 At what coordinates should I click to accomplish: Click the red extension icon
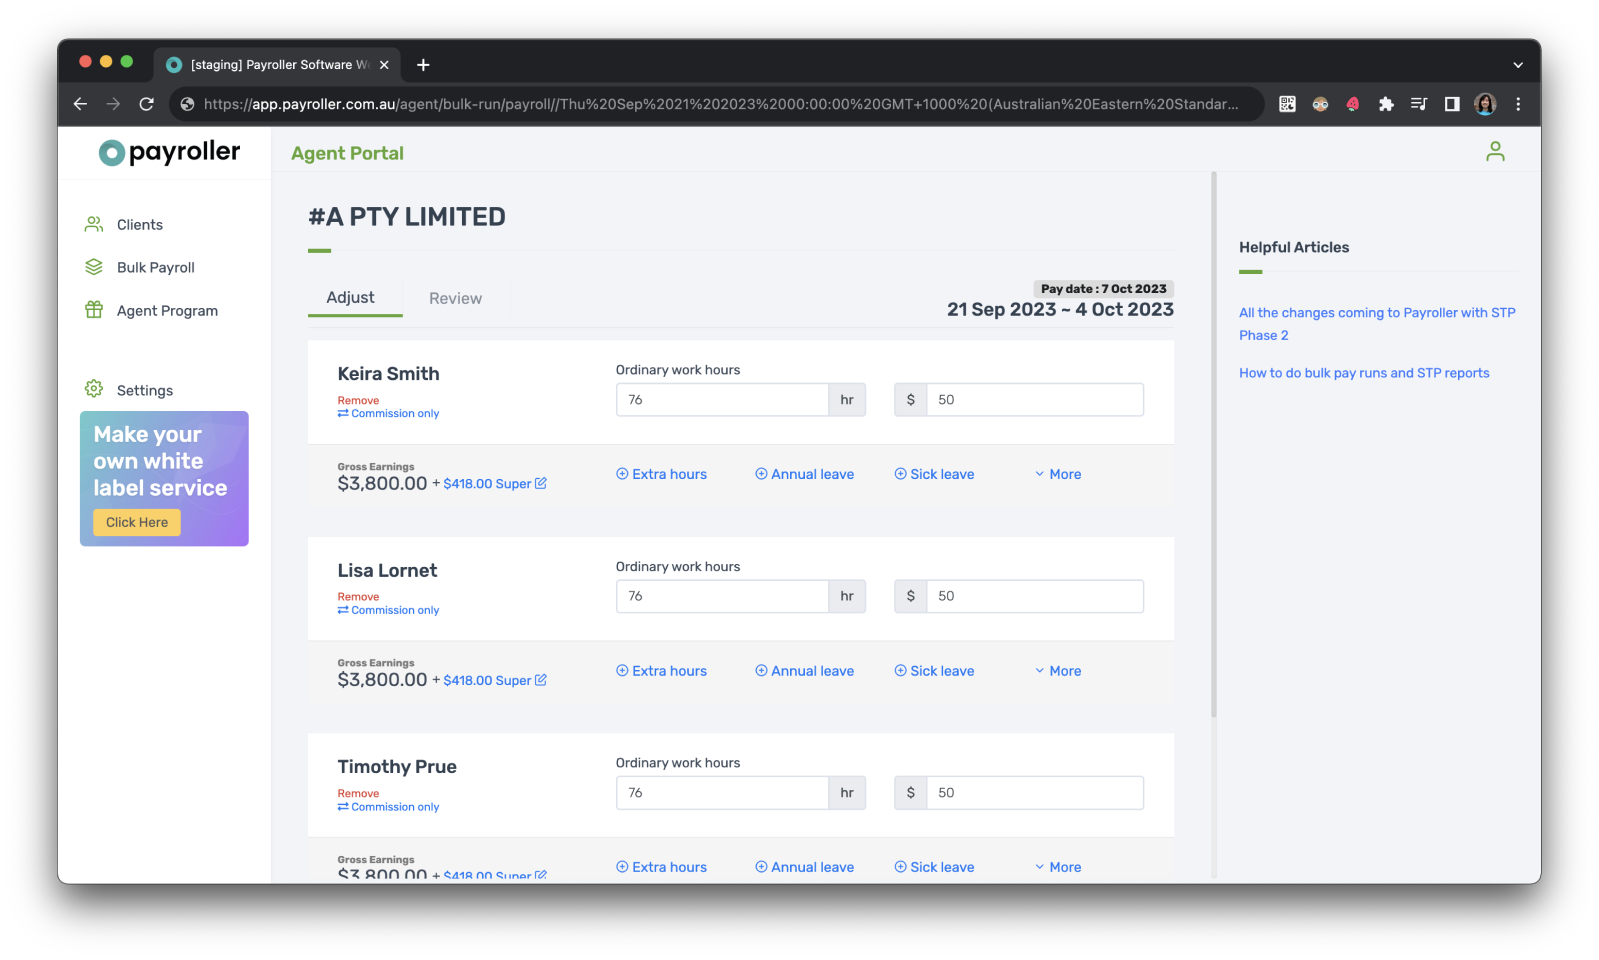pos(1353,104)
